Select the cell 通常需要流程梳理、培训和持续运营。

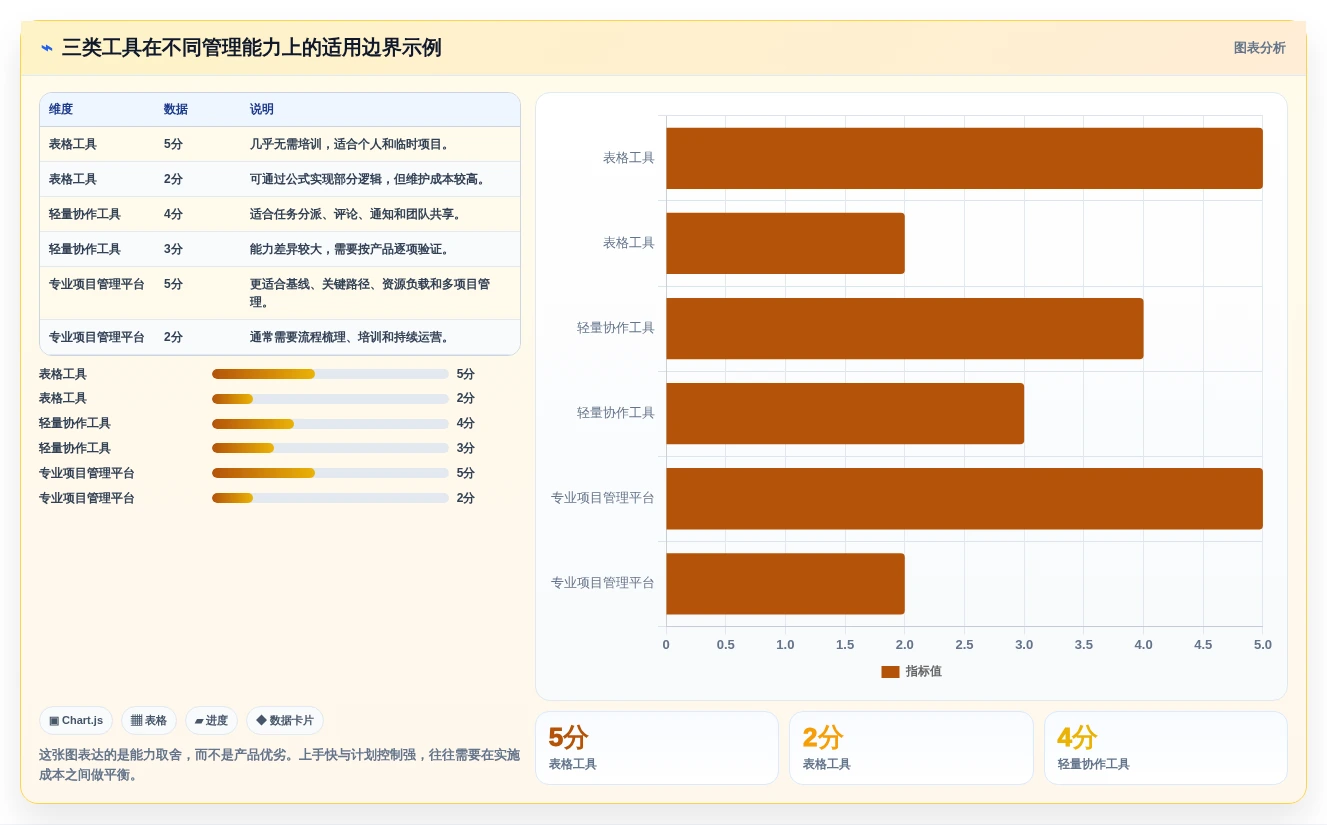coord(380,337)
